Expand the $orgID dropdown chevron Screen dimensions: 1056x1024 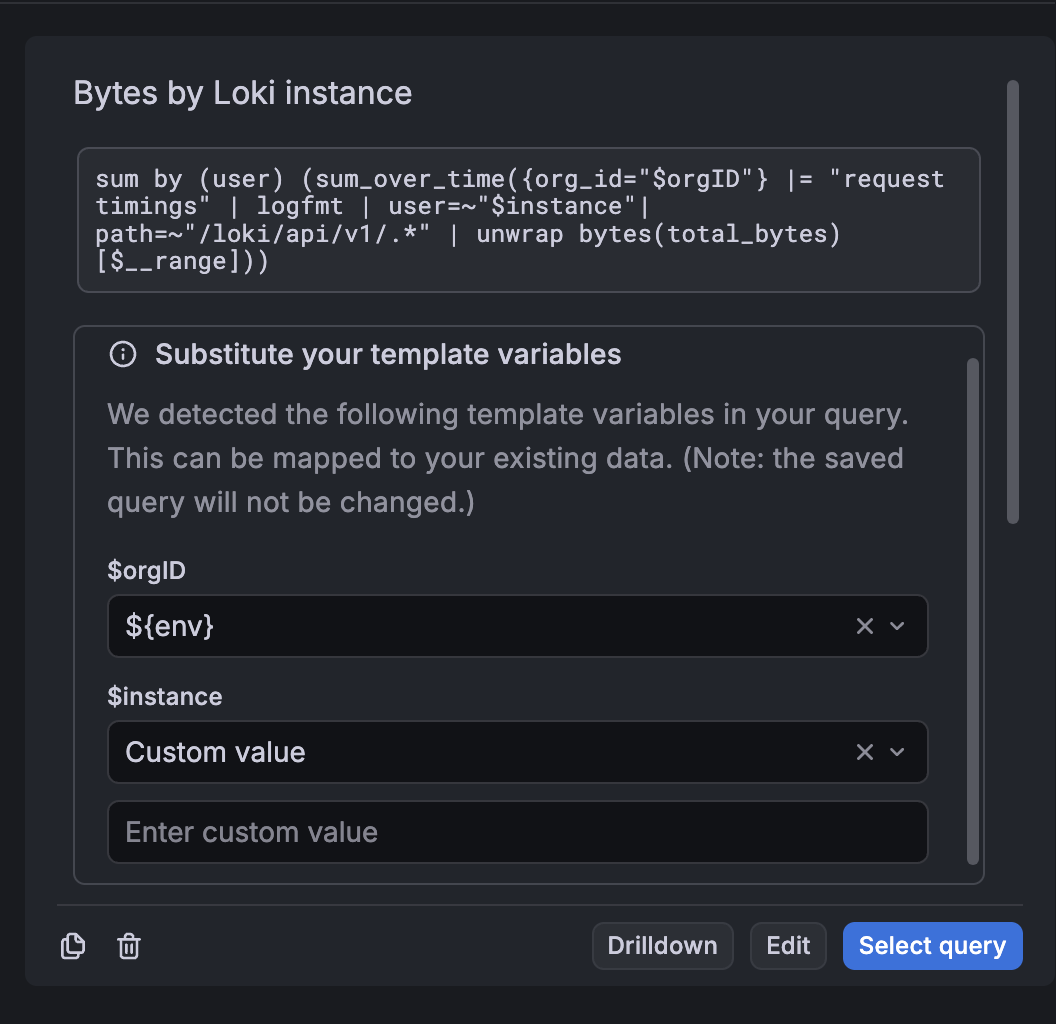(897, 626)
